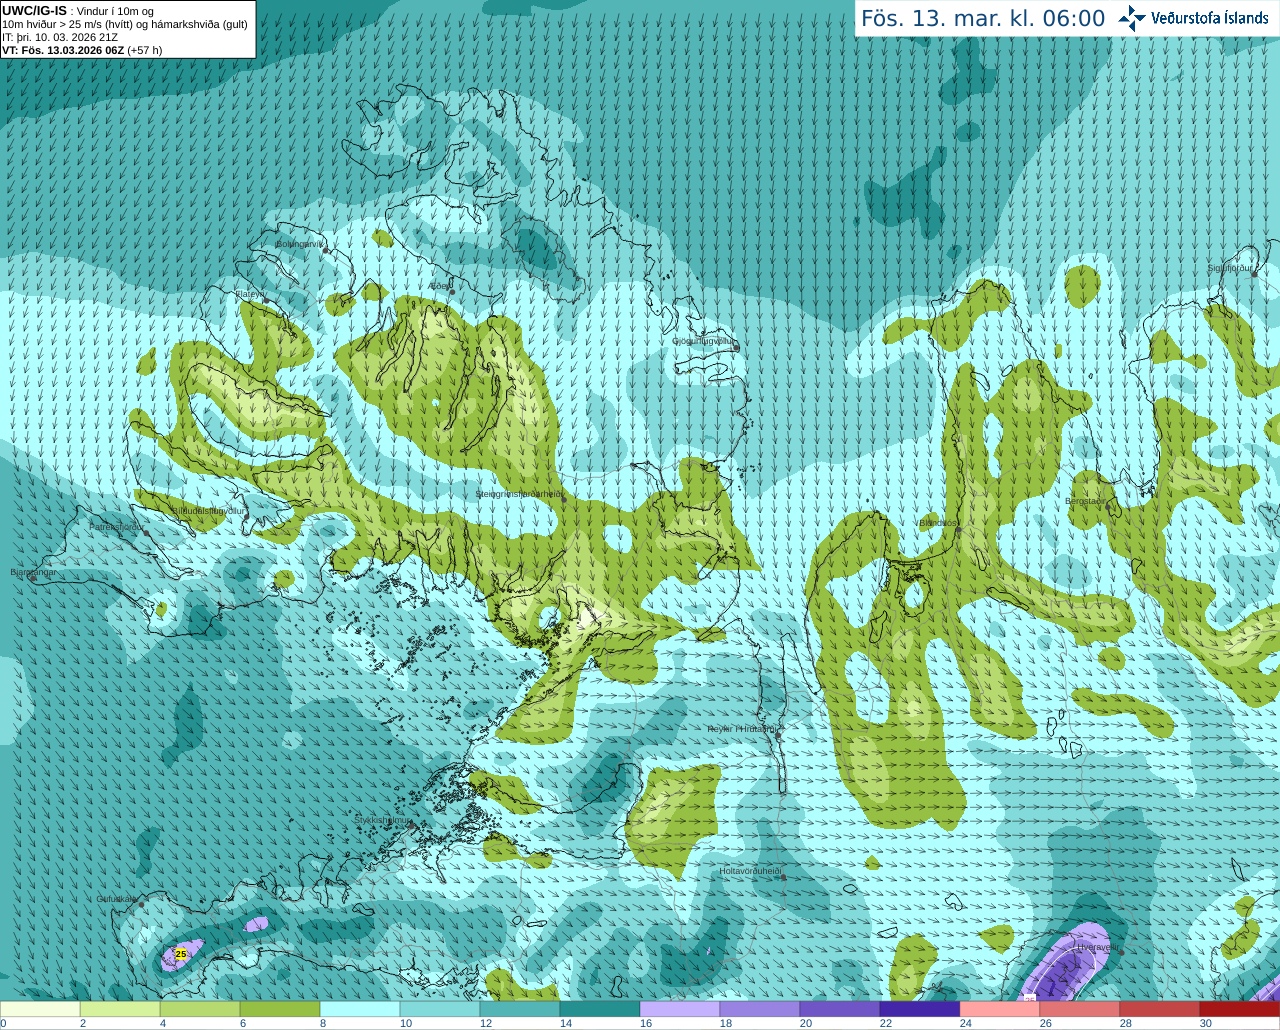Click the legend scale number 24
1280x1030 pixels.
click(966, 1023)
